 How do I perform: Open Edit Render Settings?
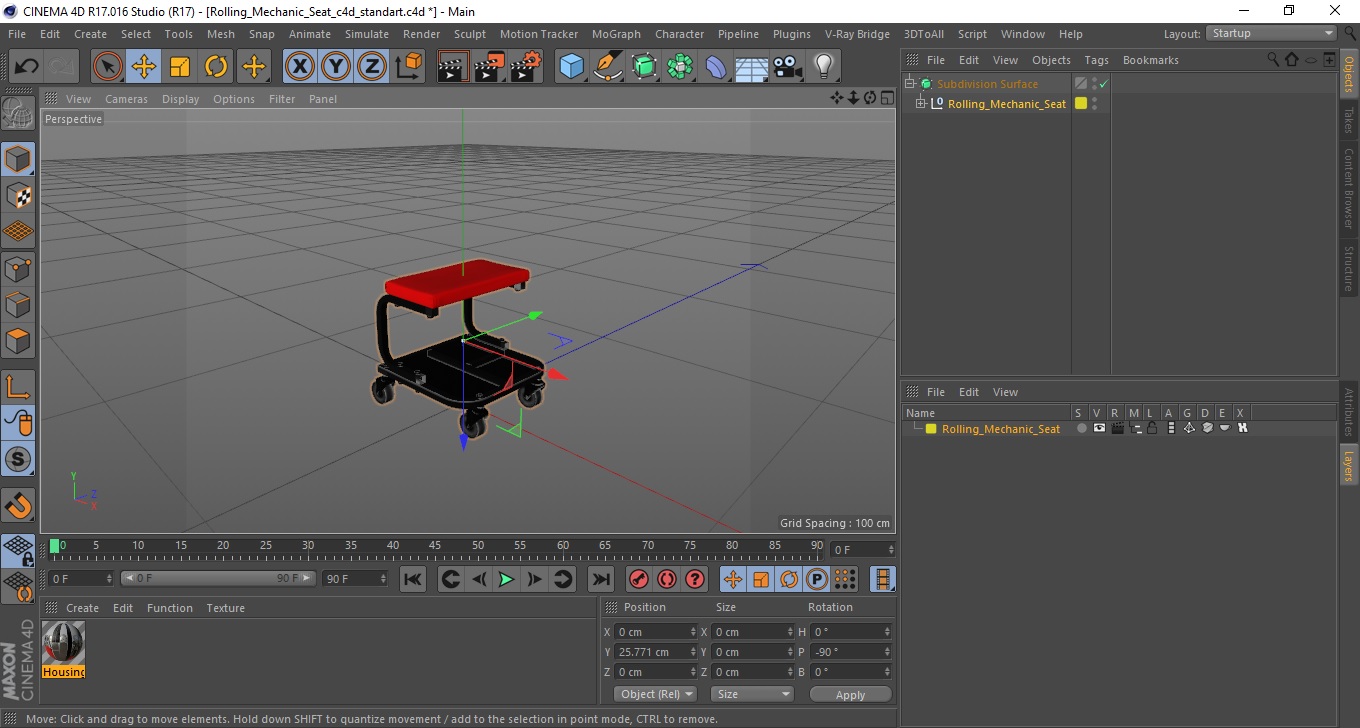[x=526, y=67]
